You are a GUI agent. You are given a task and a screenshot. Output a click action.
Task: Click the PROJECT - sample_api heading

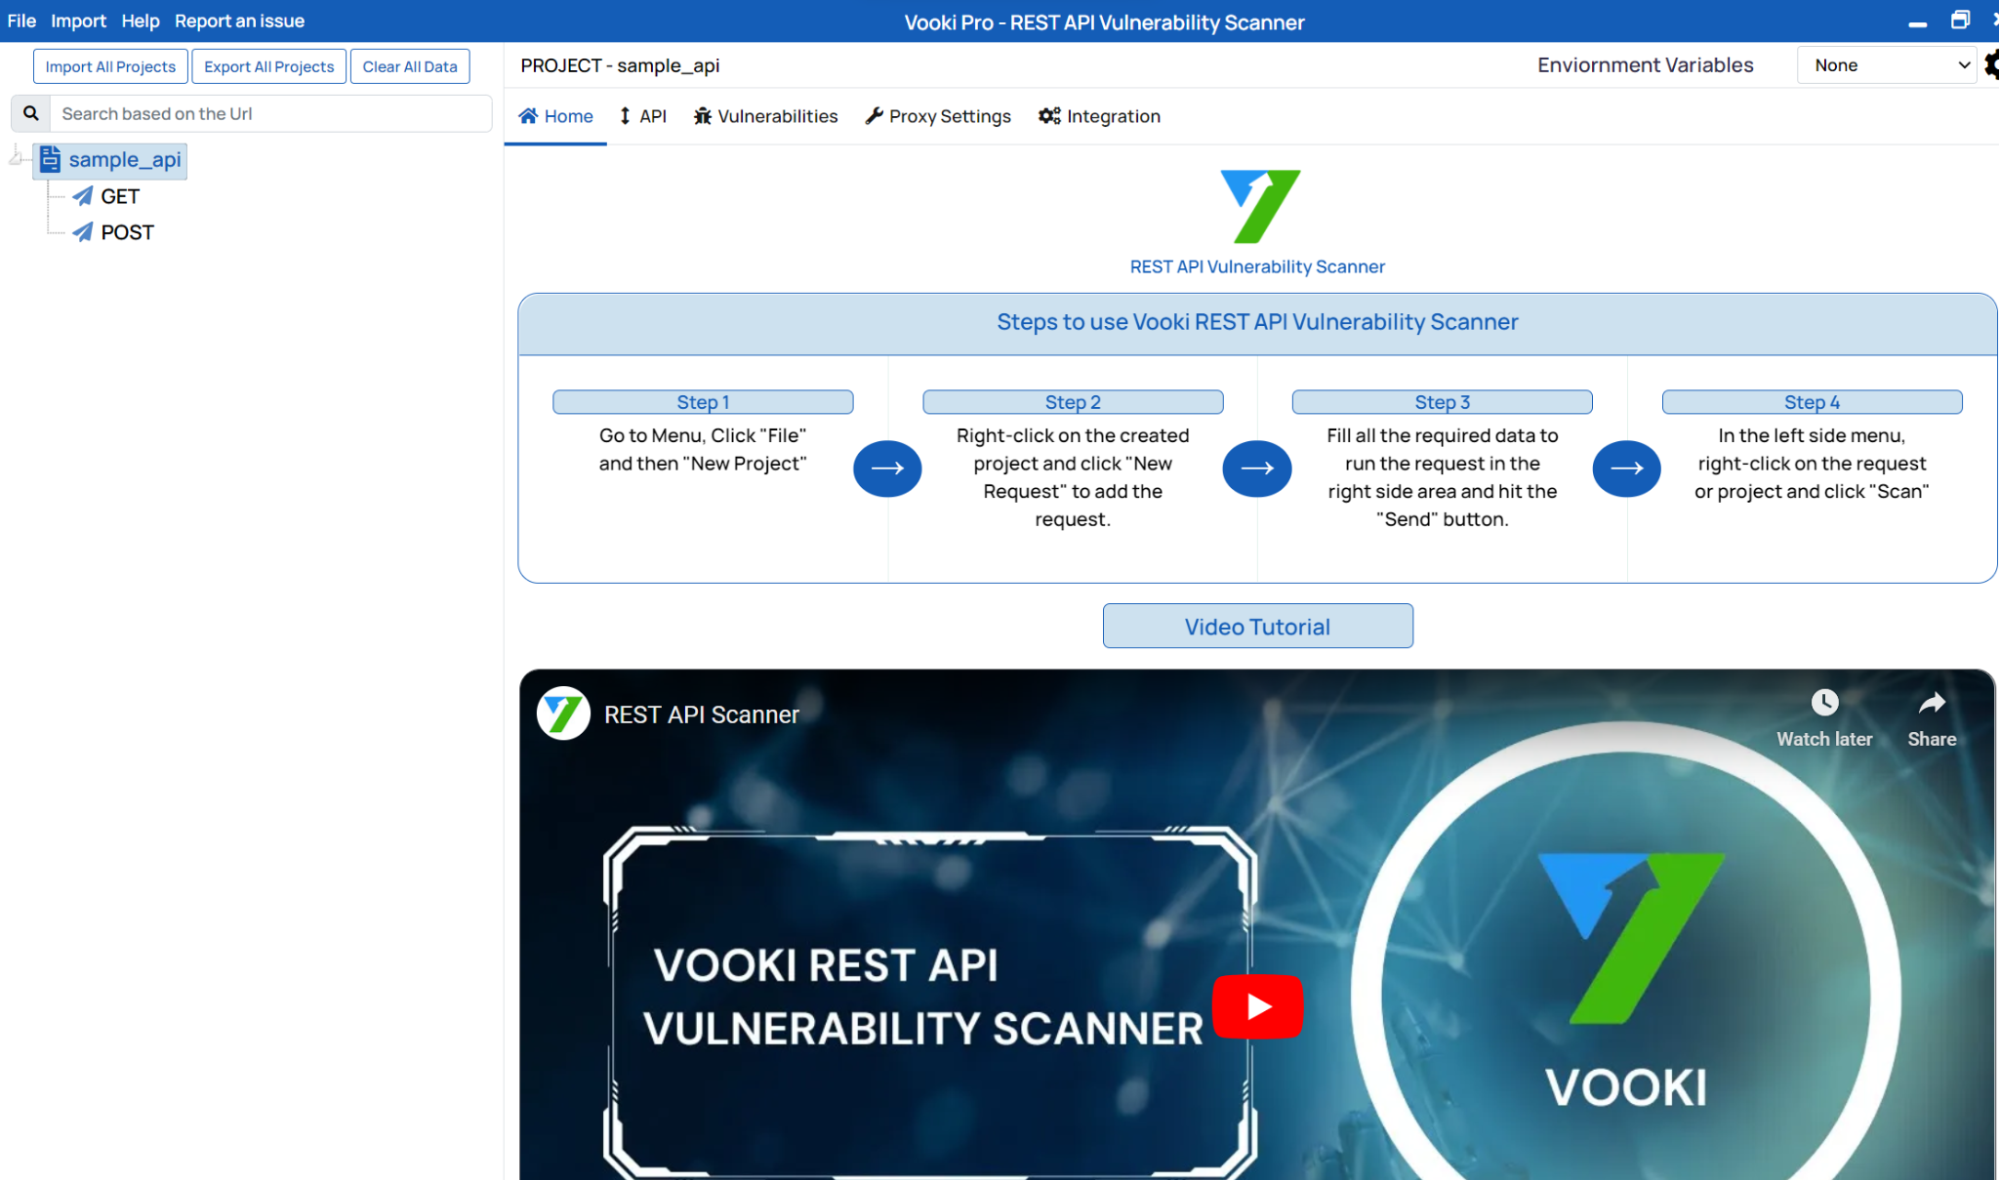[x=620, y=65]
